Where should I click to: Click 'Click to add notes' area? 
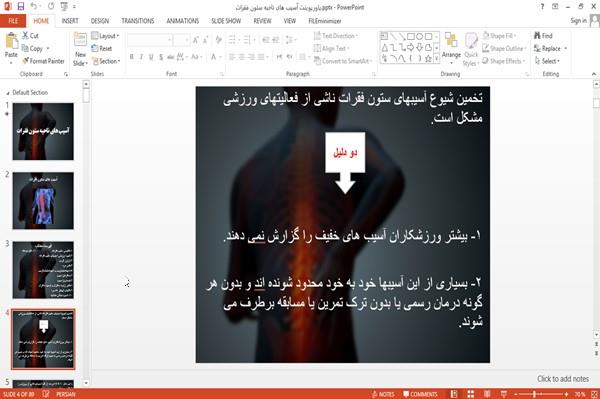[562, 379]
